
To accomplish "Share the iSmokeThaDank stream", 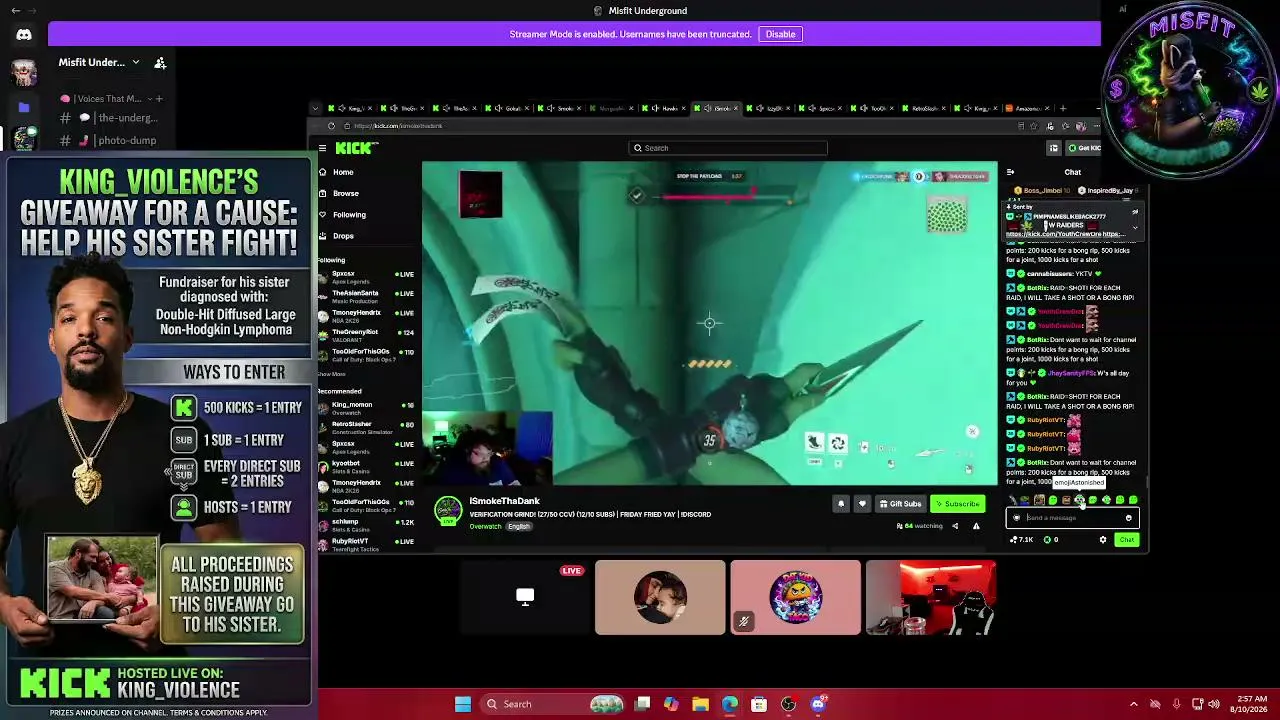I will [954, 526].
